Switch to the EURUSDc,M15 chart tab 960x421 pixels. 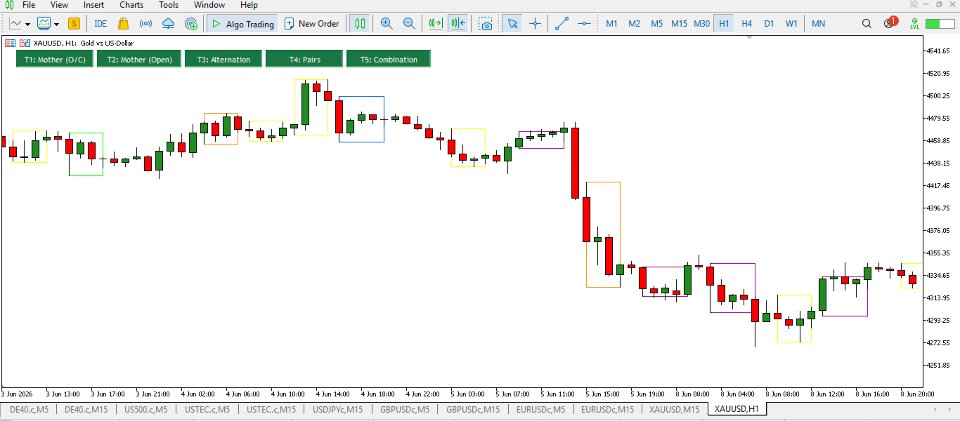tap(607, 409)
